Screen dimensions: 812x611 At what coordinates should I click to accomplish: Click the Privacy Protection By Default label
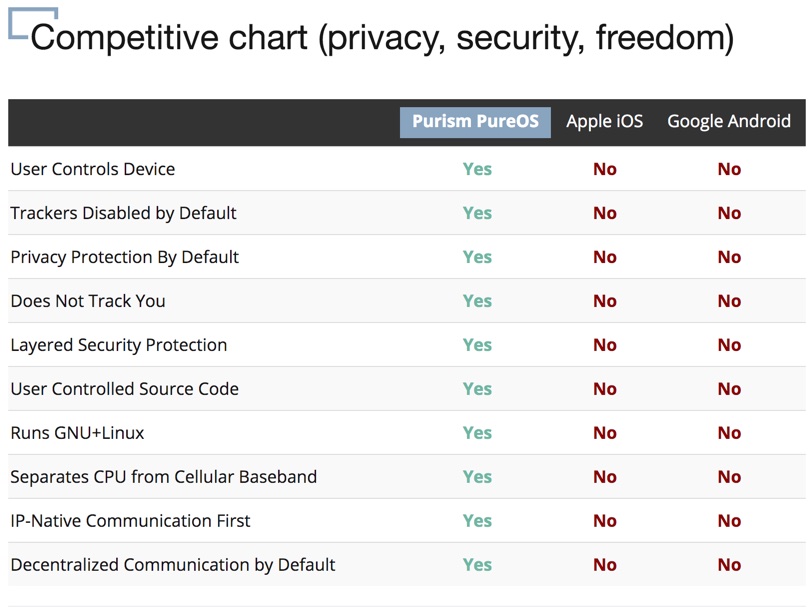[x=124, y=257]
